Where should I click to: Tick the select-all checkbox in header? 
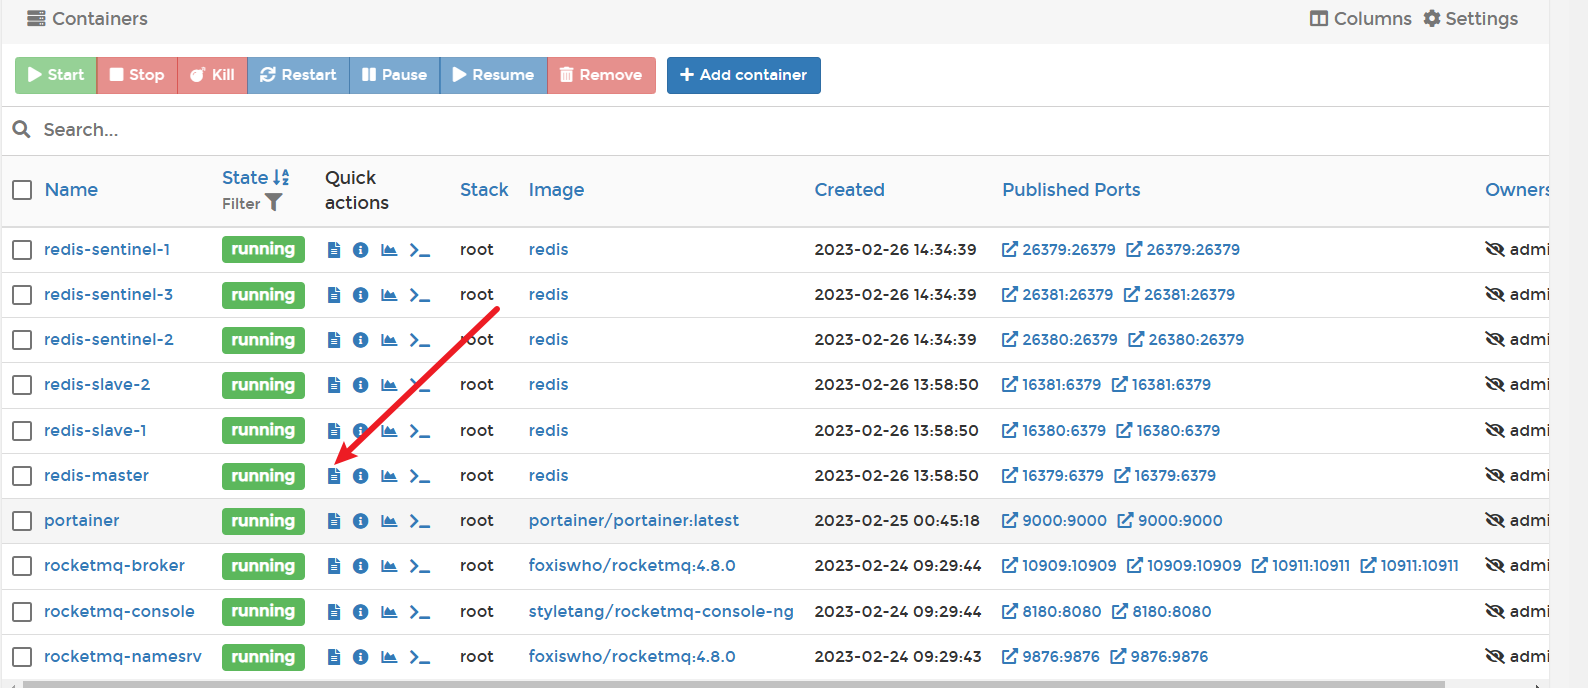click(22, 190)
